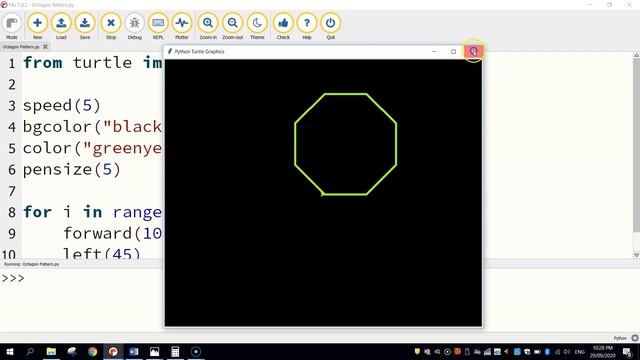Click the forward(10...) line of code
The image size is (640, 360).
[x=113, y=233]
